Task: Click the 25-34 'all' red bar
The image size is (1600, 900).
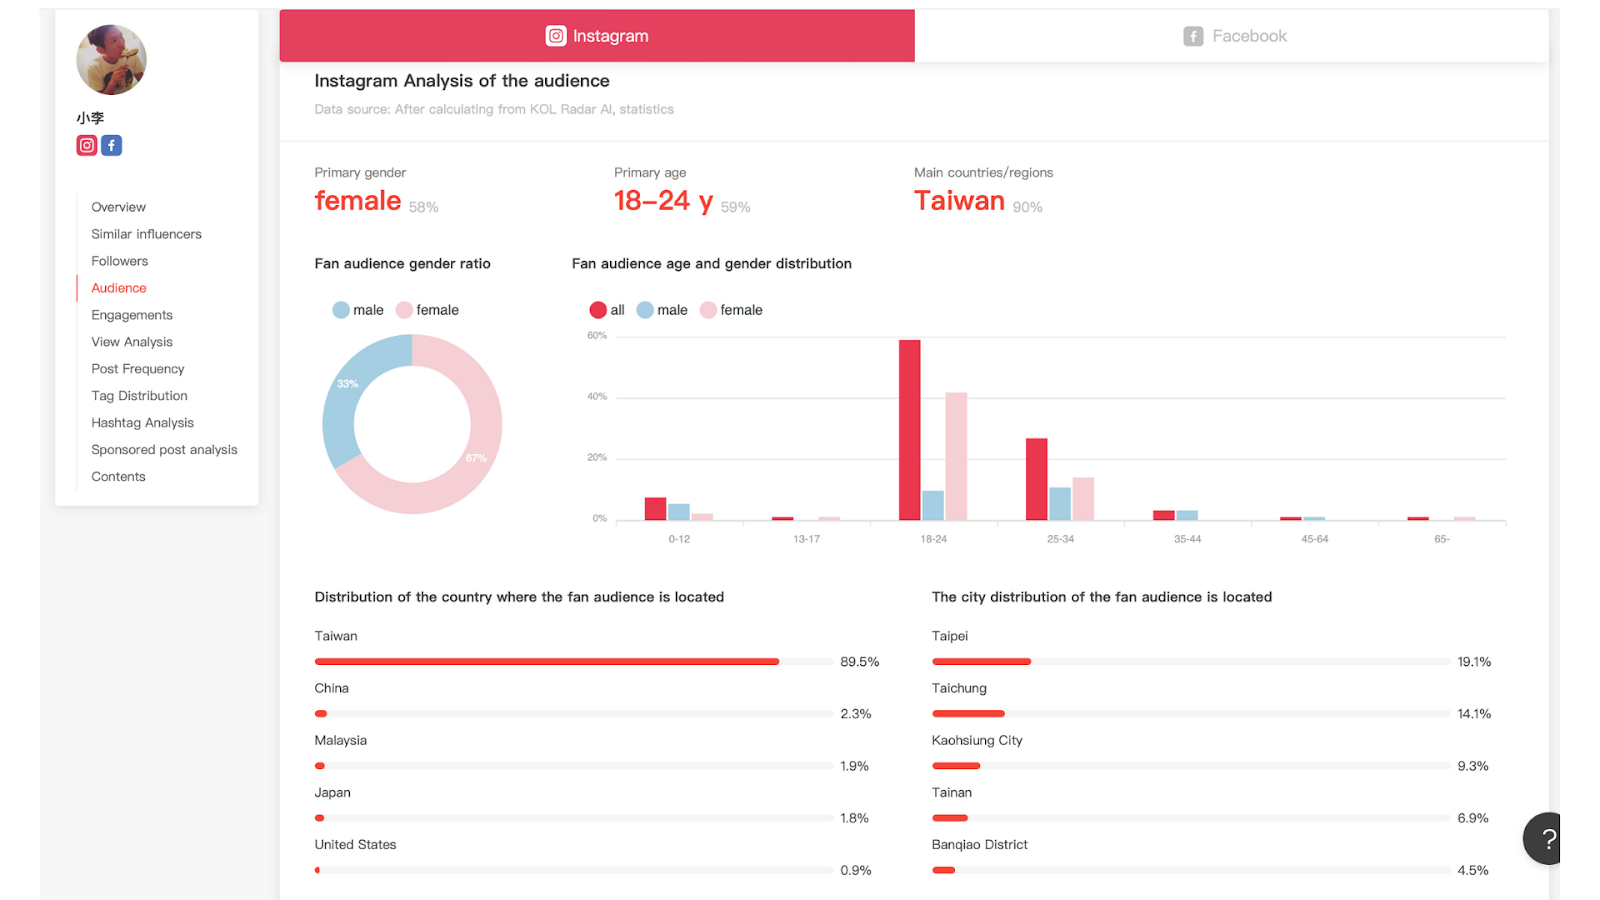Action: click(1037, 479)
